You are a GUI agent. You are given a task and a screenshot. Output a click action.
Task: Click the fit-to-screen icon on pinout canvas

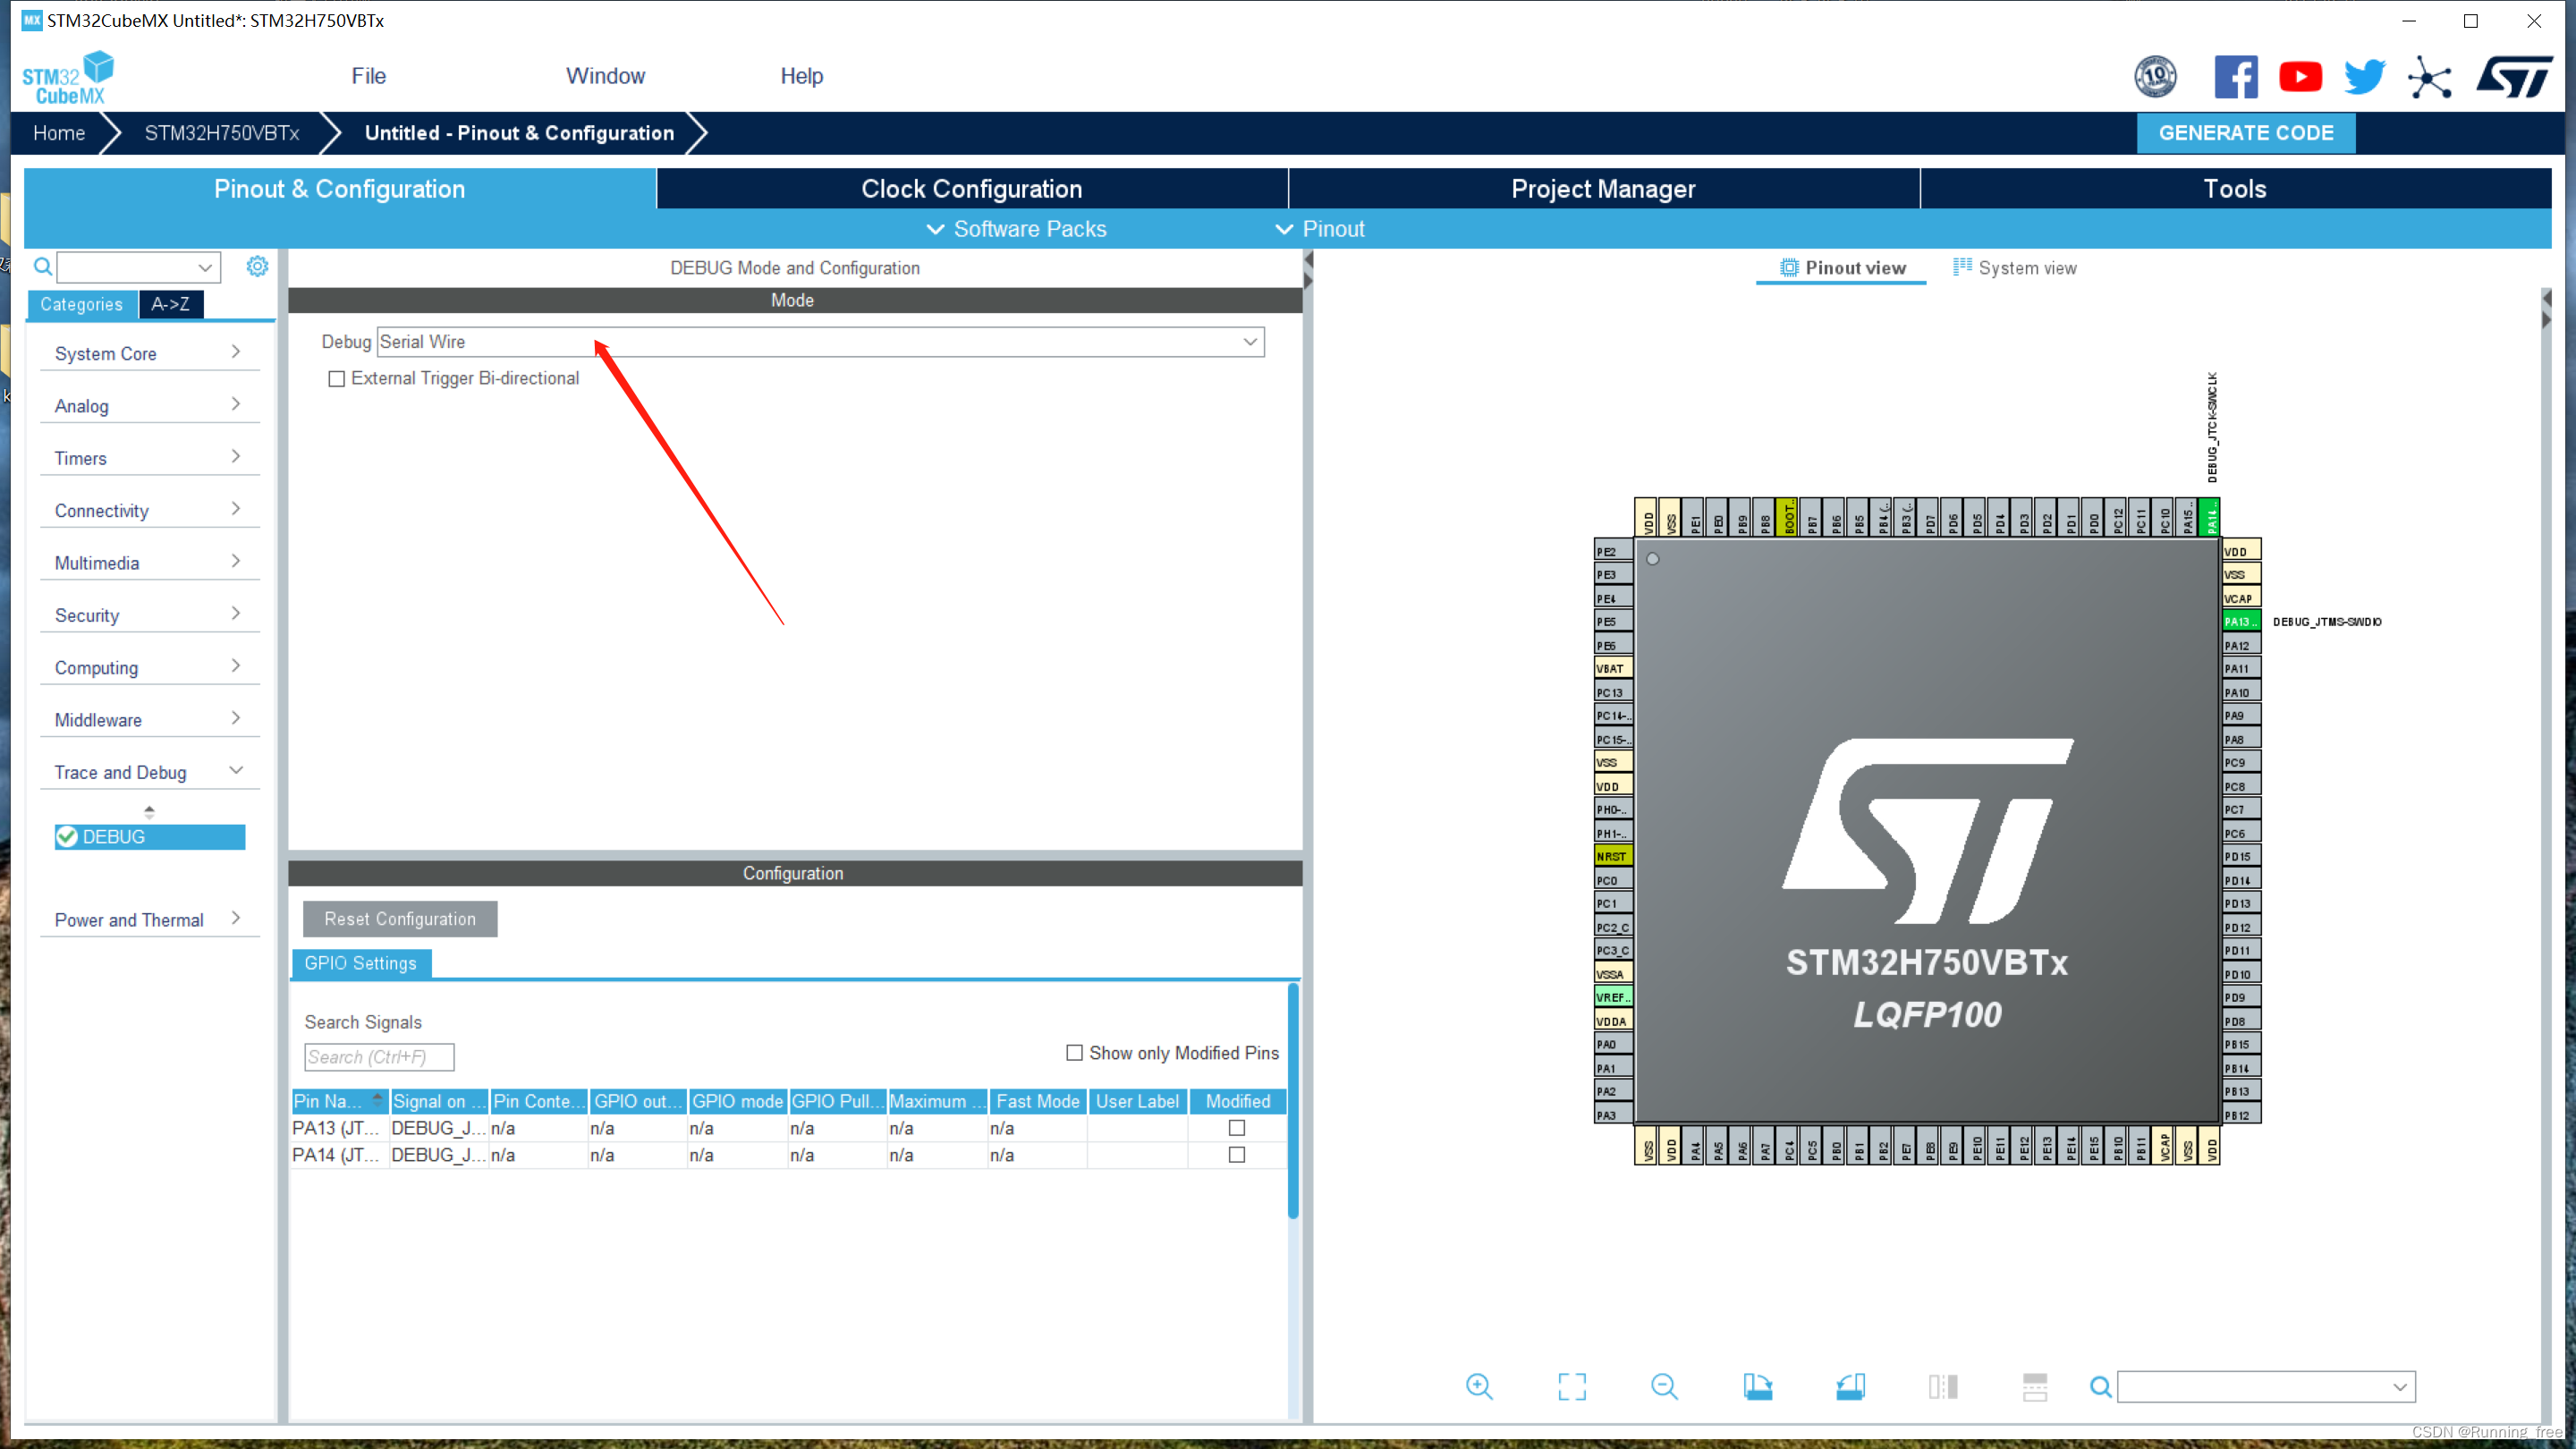coord(1571,1385)
